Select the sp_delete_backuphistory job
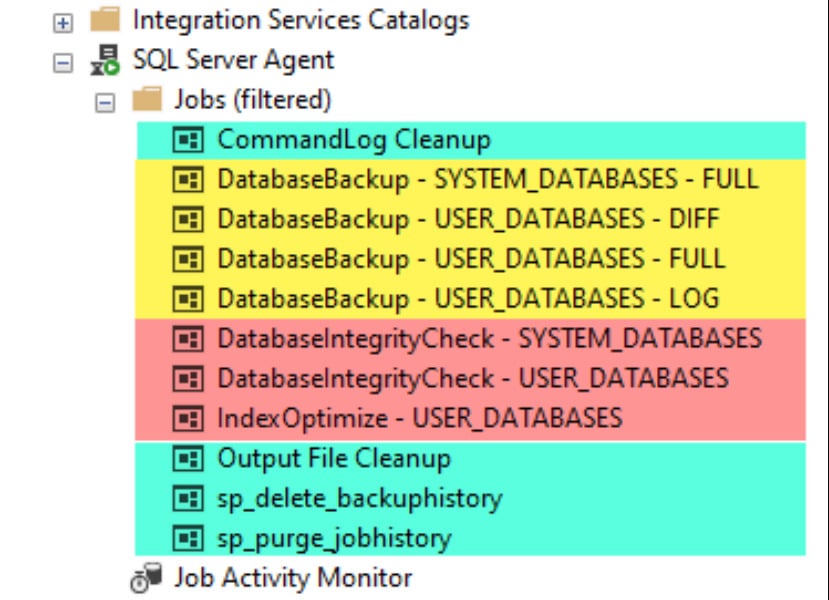Image resolution: width=829 pixels, height=600 pixels. tap(360, 499)
